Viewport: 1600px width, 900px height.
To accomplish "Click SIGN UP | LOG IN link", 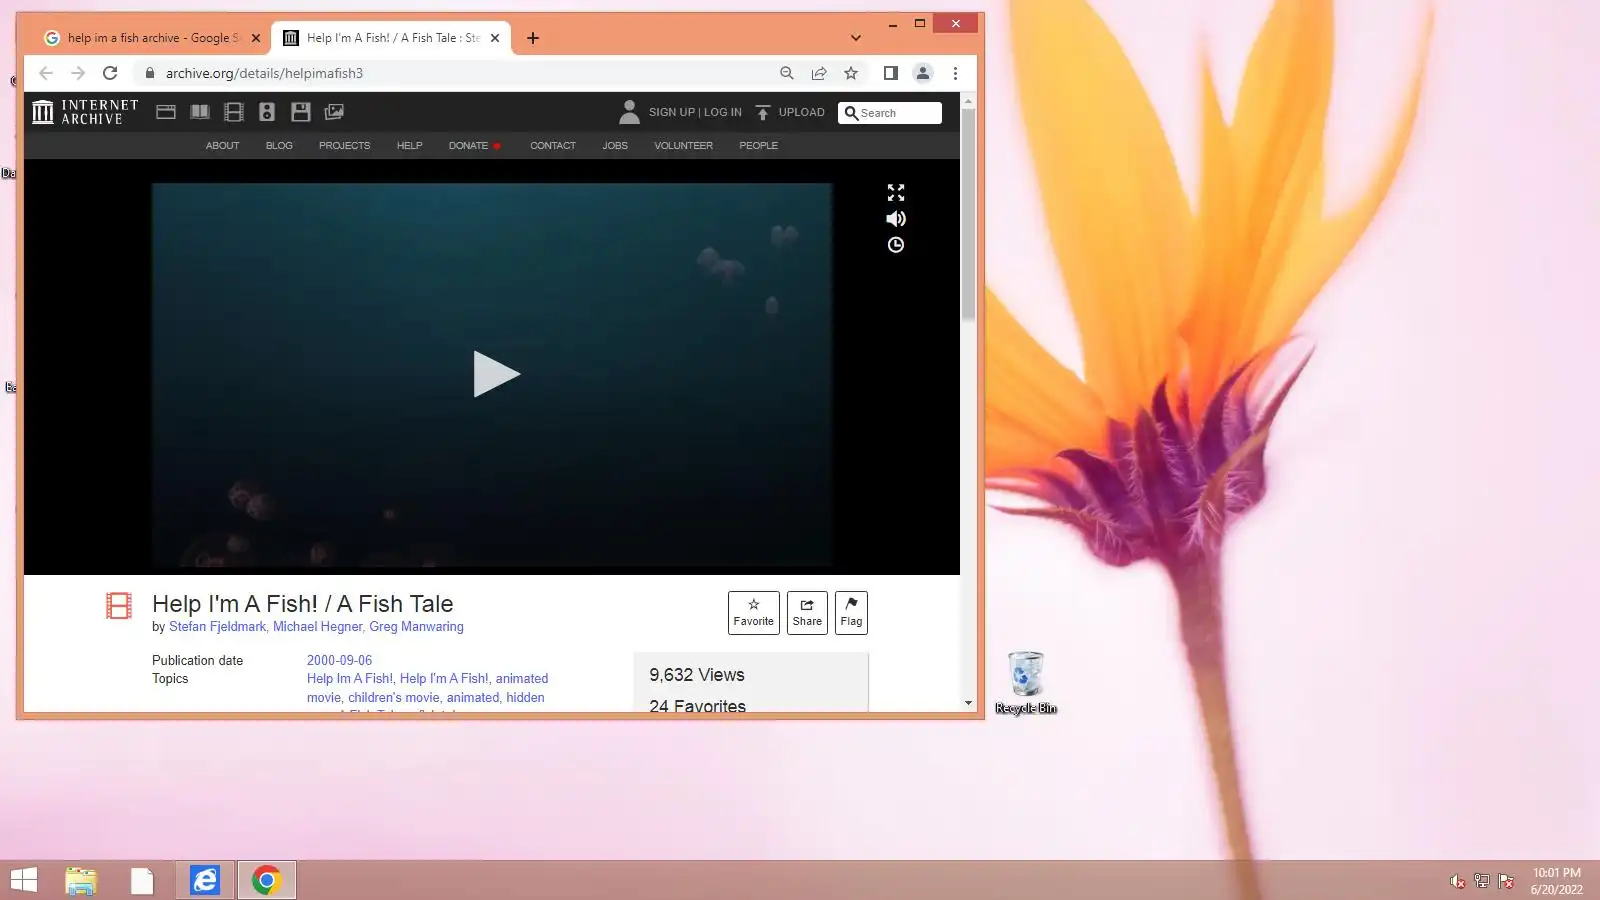I will pos(695,112).
